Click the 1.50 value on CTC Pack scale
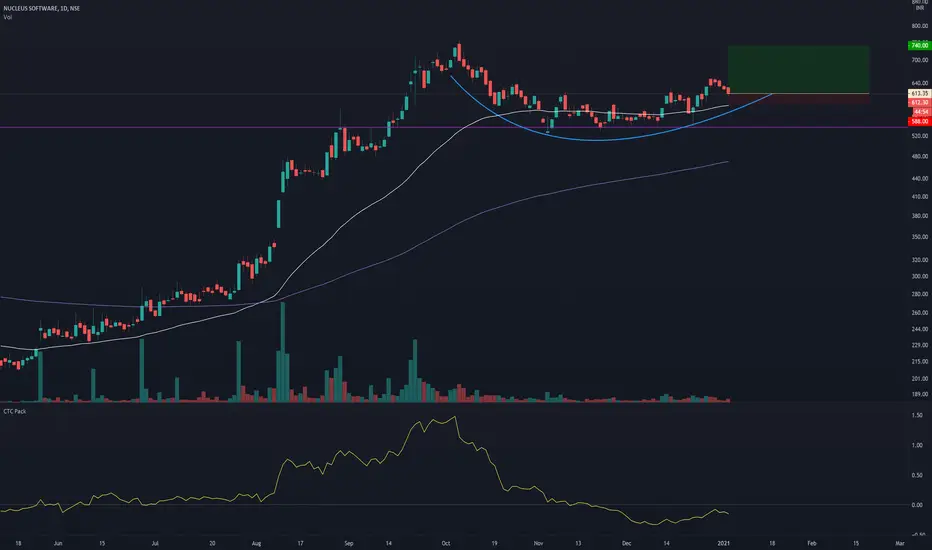The image size is (932, 550). 917,416
